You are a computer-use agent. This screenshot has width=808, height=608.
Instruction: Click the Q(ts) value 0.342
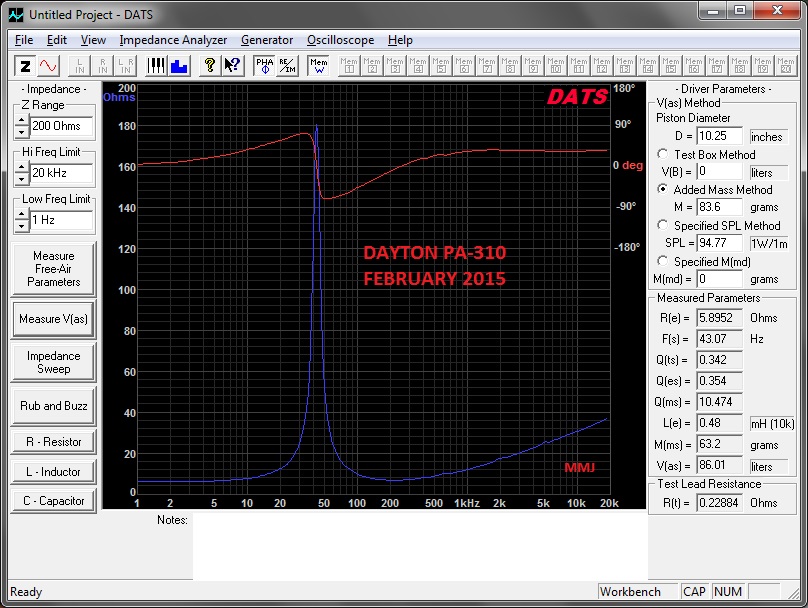(719, 360)
